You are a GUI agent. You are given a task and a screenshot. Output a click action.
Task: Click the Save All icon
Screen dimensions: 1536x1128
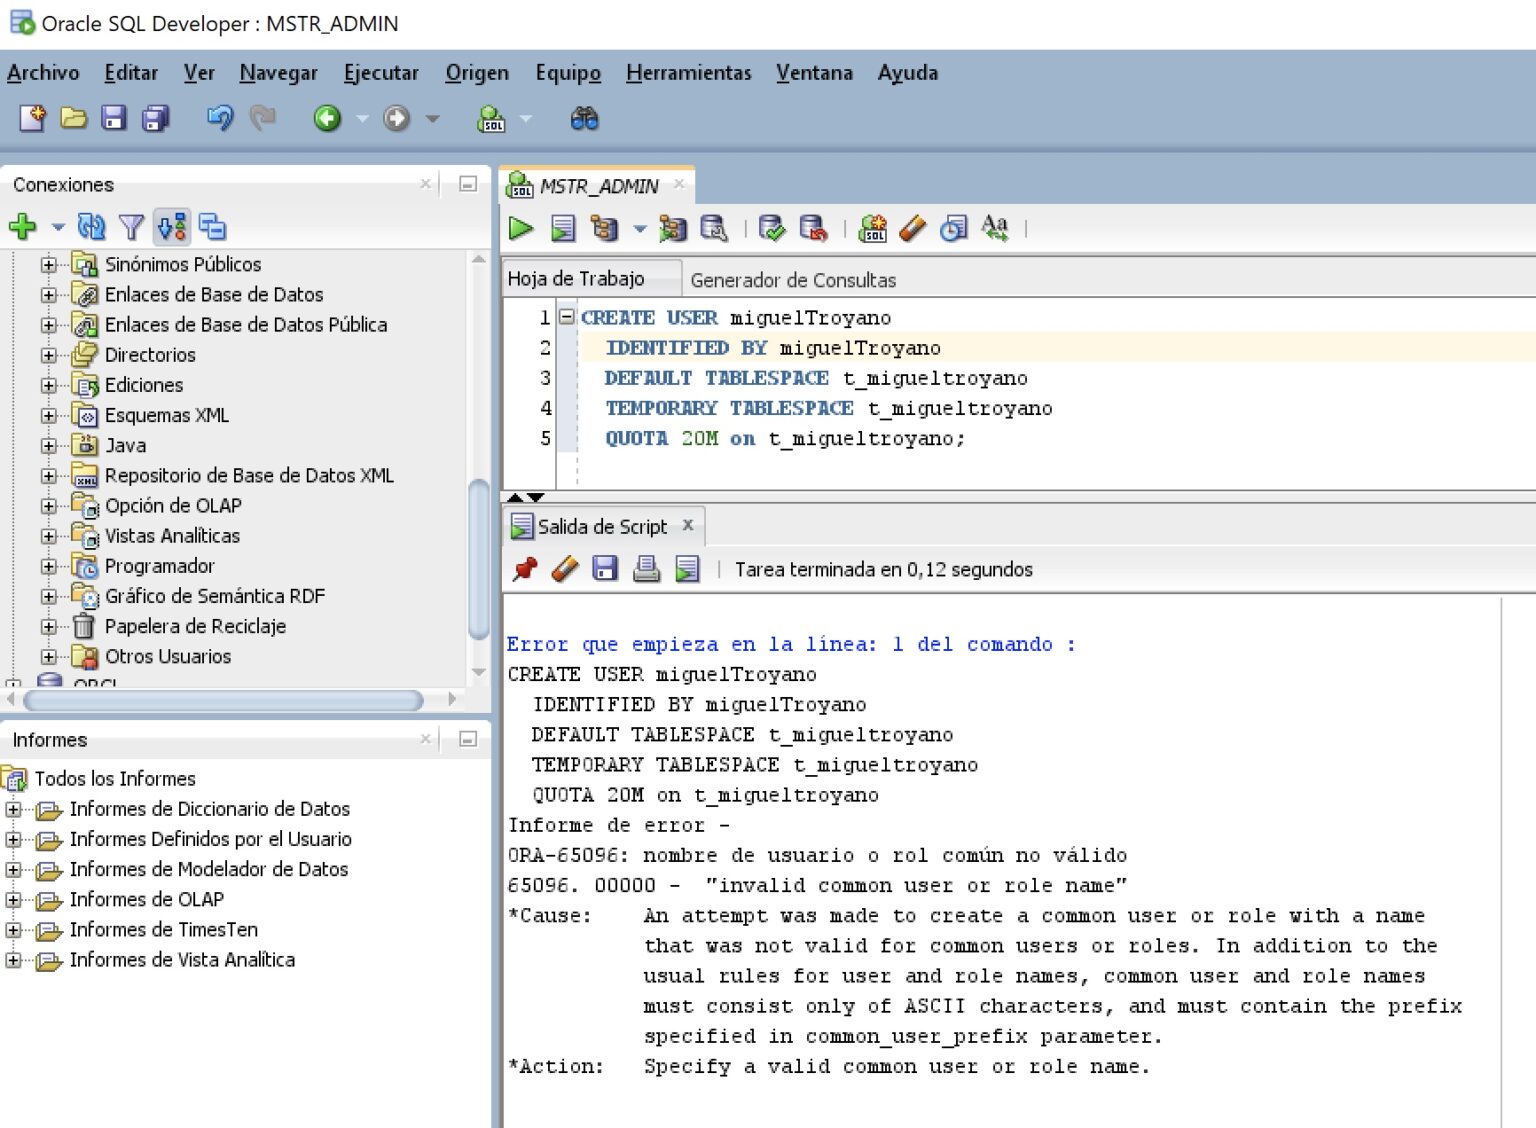pos(156,118)
